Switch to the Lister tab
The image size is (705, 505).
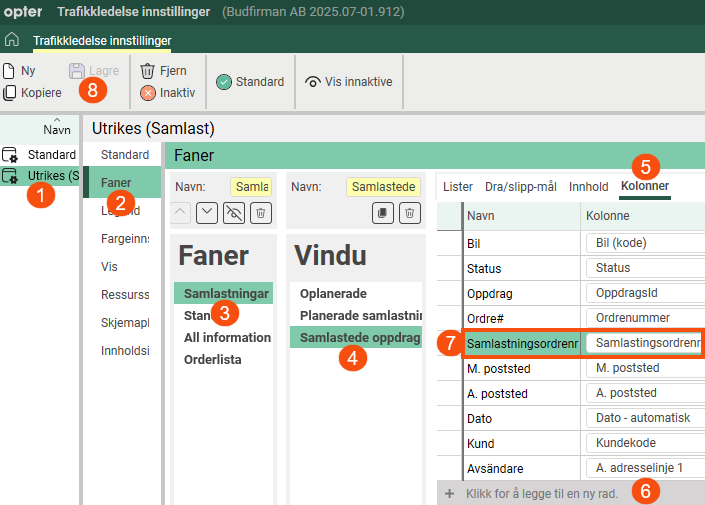[458, 186]
